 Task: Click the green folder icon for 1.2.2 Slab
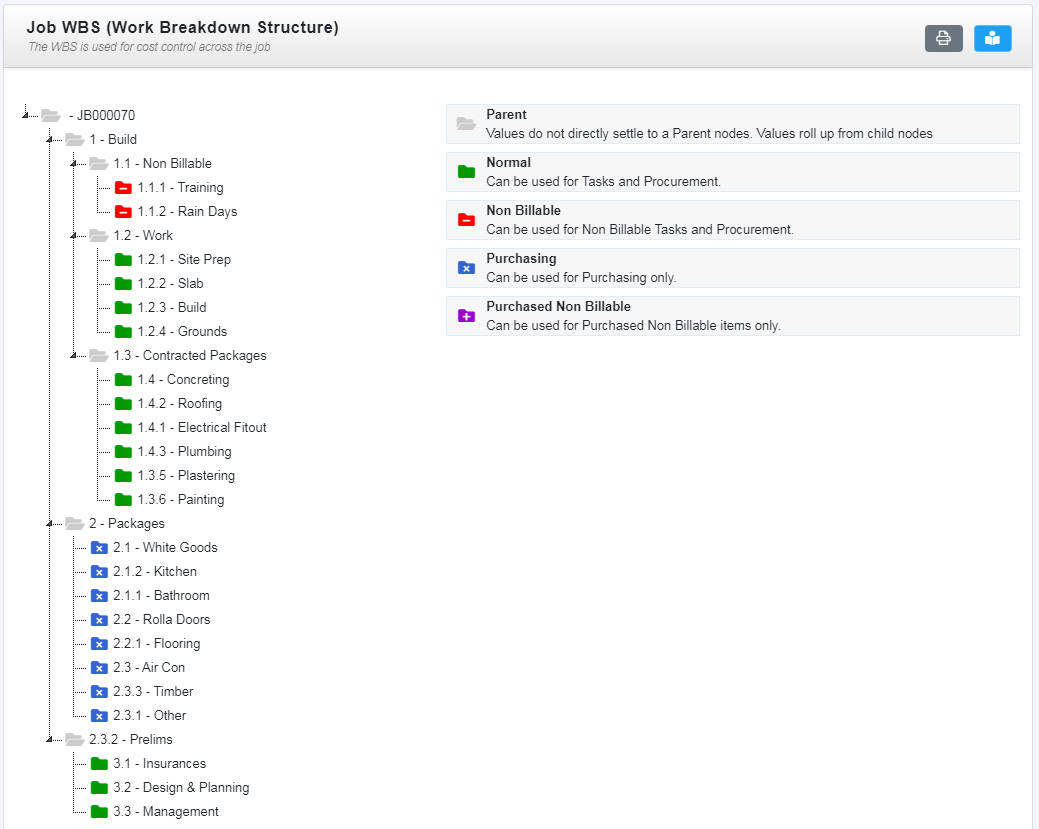(123, 284)
